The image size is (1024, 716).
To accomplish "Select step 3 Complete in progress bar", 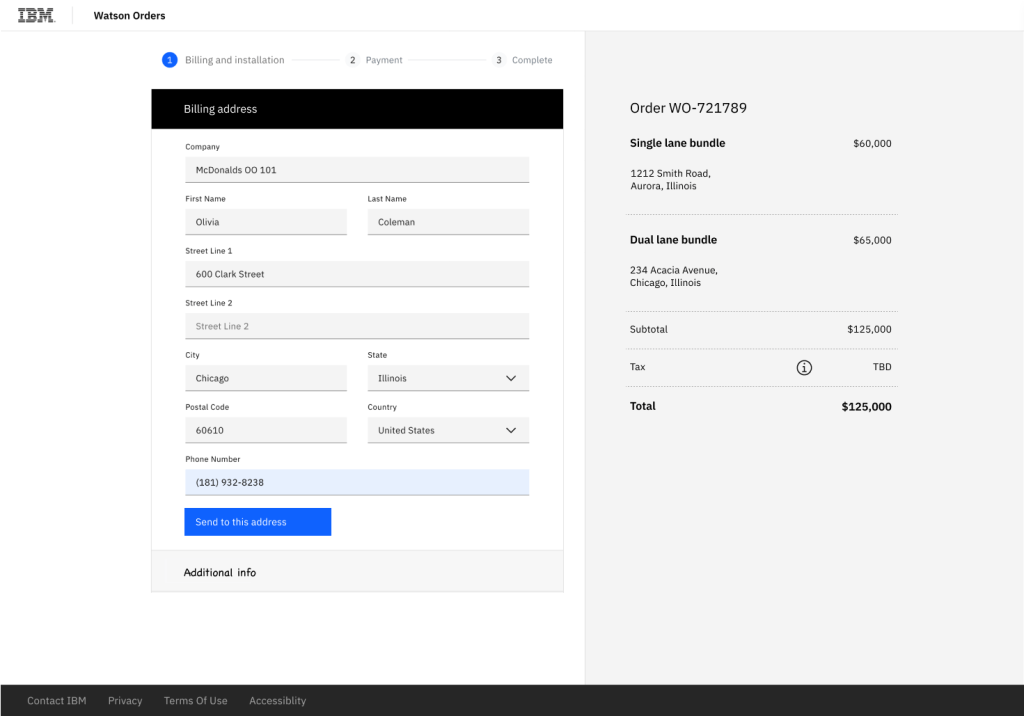I will 522,60.
